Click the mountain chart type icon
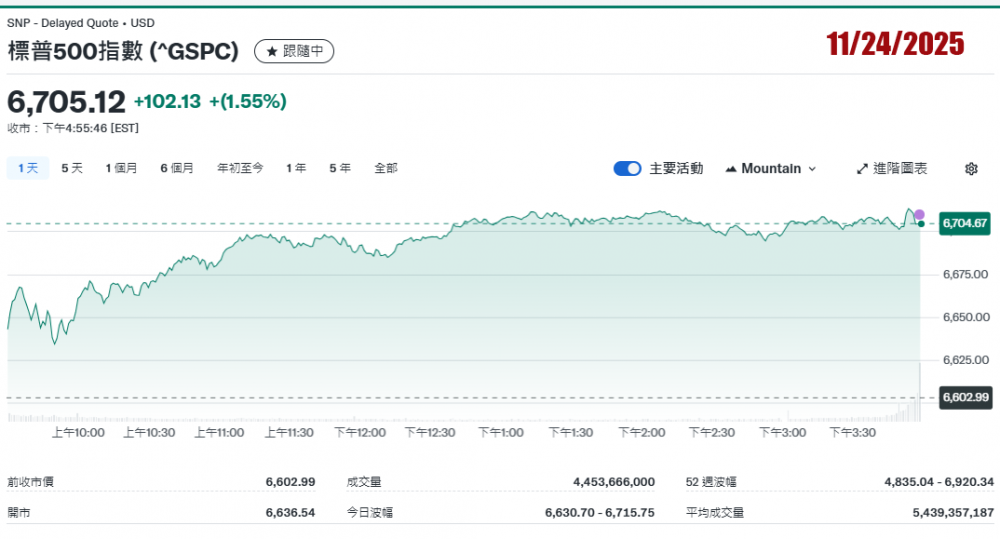This screenshot has width=1000, height=539. pyautogui.click(x=730, y=169)
